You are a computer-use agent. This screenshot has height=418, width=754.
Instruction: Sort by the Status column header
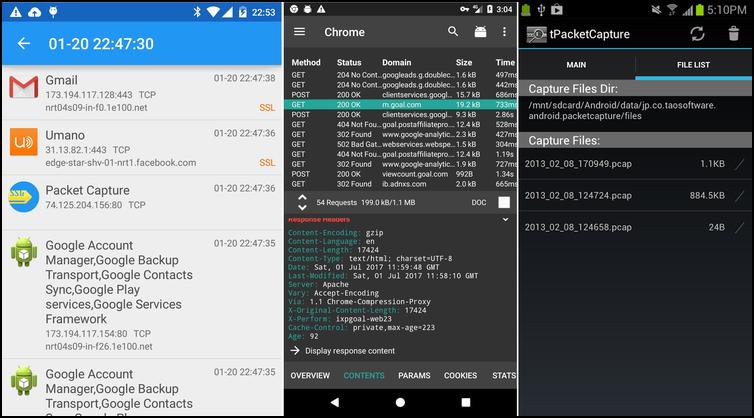coord(349,63)
